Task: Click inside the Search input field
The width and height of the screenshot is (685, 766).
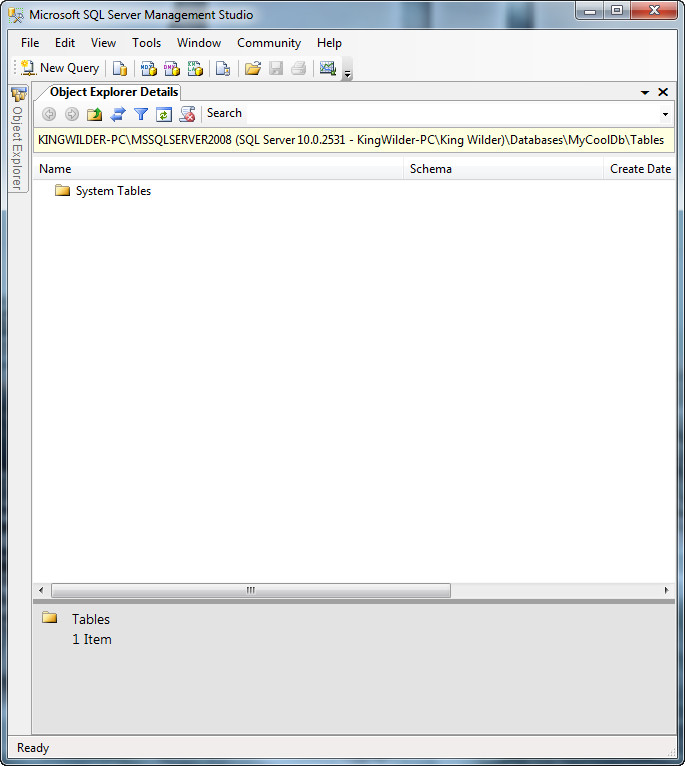Action: (452, 113)
